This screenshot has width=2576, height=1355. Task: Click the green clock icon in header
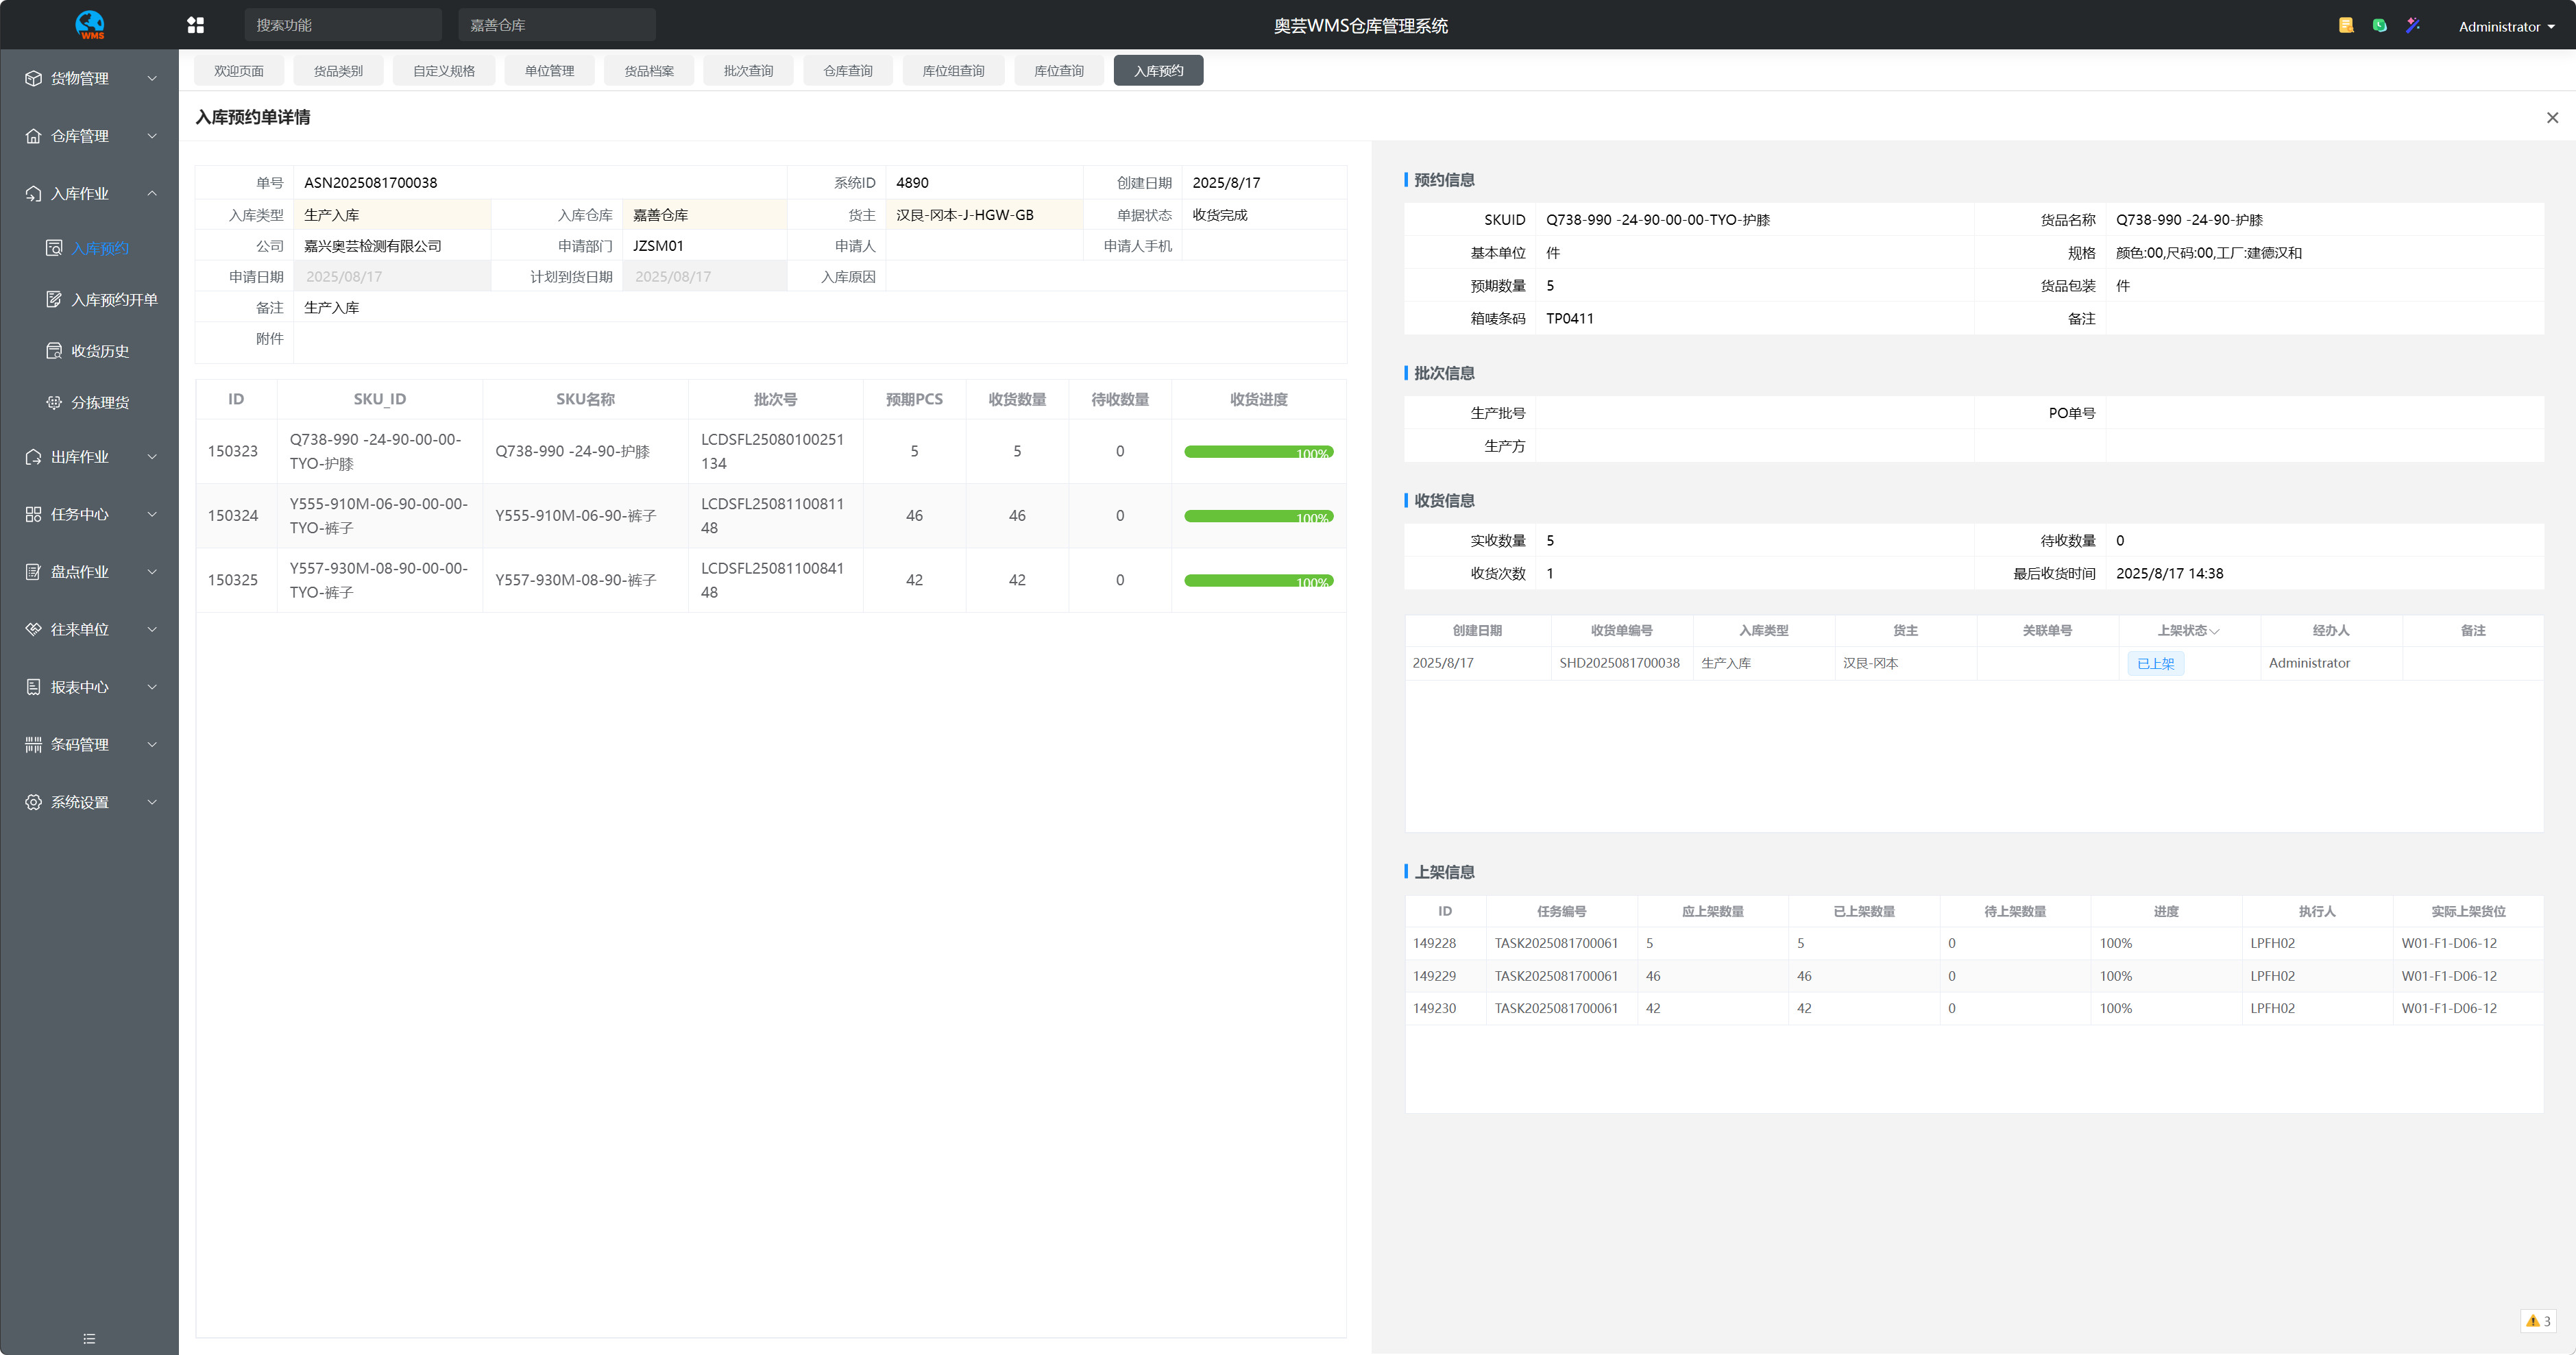coord(2380,25)
